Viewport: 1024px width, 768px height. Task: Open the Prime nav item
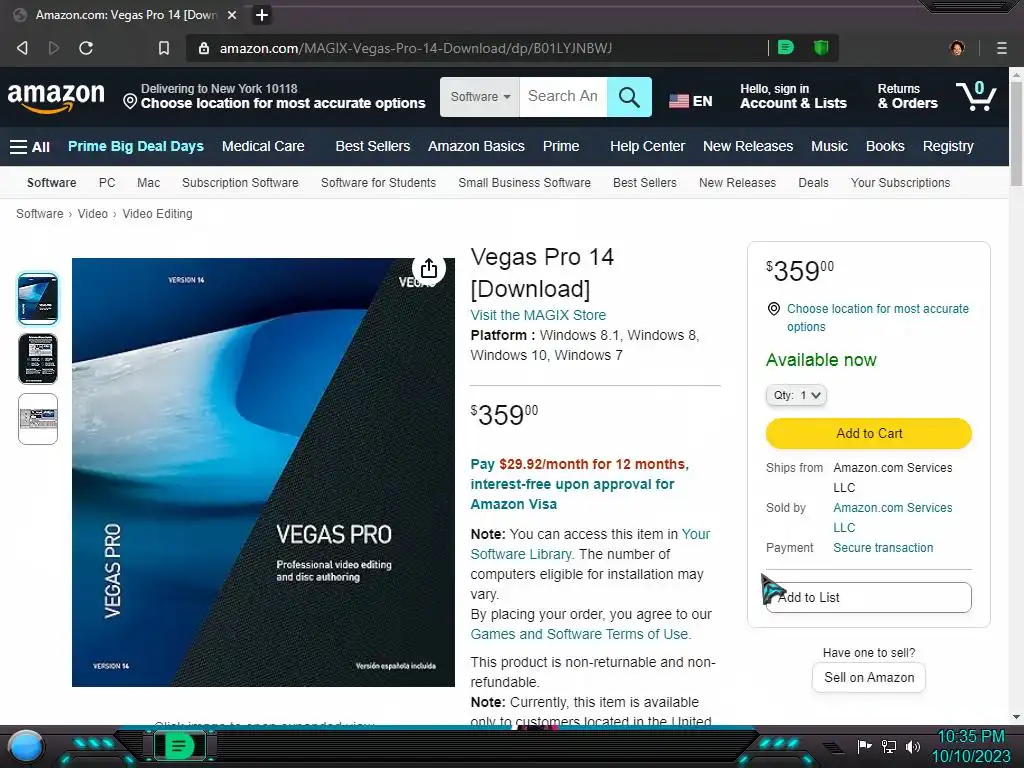561,146
